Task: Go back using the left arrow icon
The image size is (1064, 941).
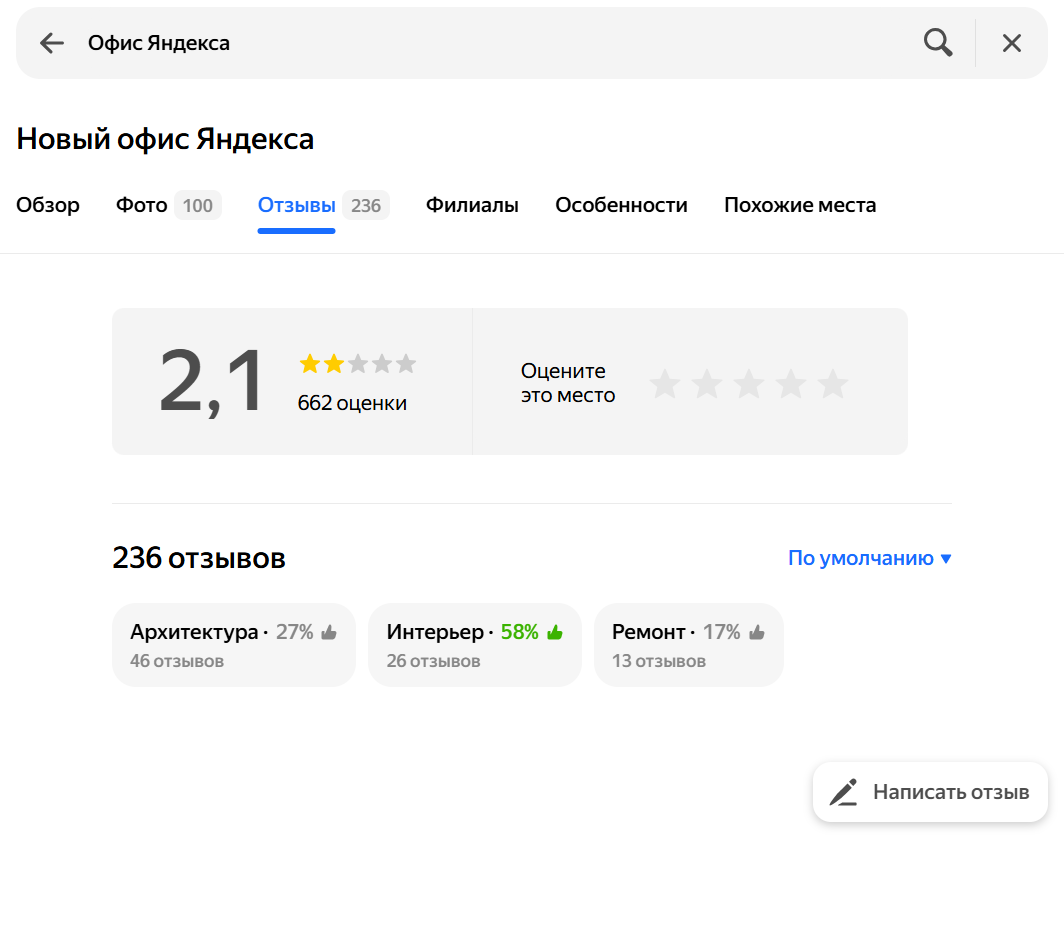Action: click(52, 43)
